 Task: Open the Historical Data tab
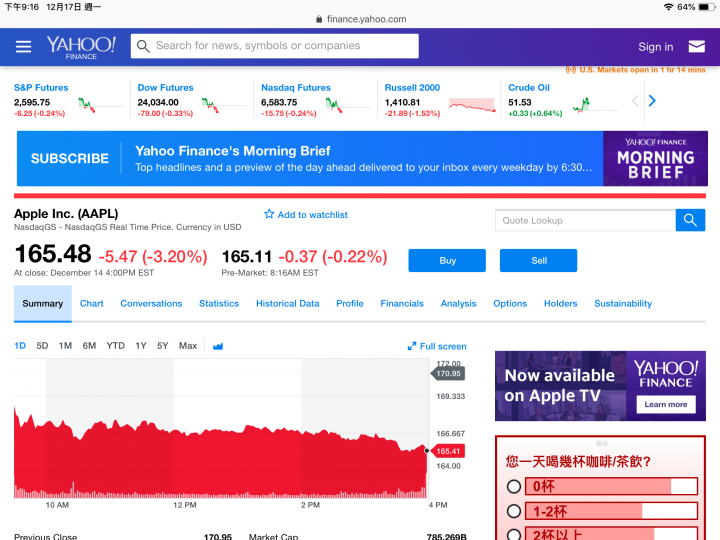coord(287,304)
